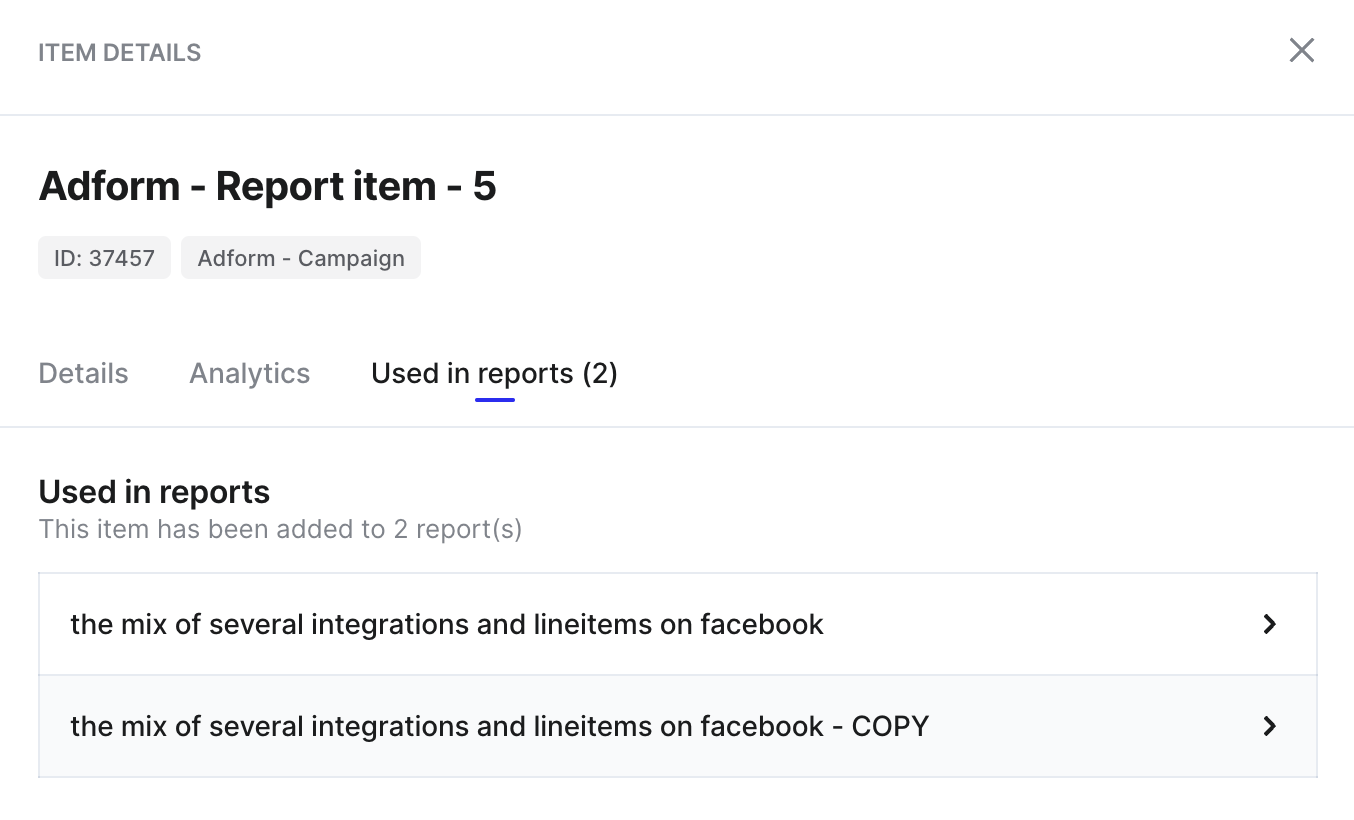Click the title Adform - Report item - 5
Viewport: 1354px width, 820px height.
point(267,186)
